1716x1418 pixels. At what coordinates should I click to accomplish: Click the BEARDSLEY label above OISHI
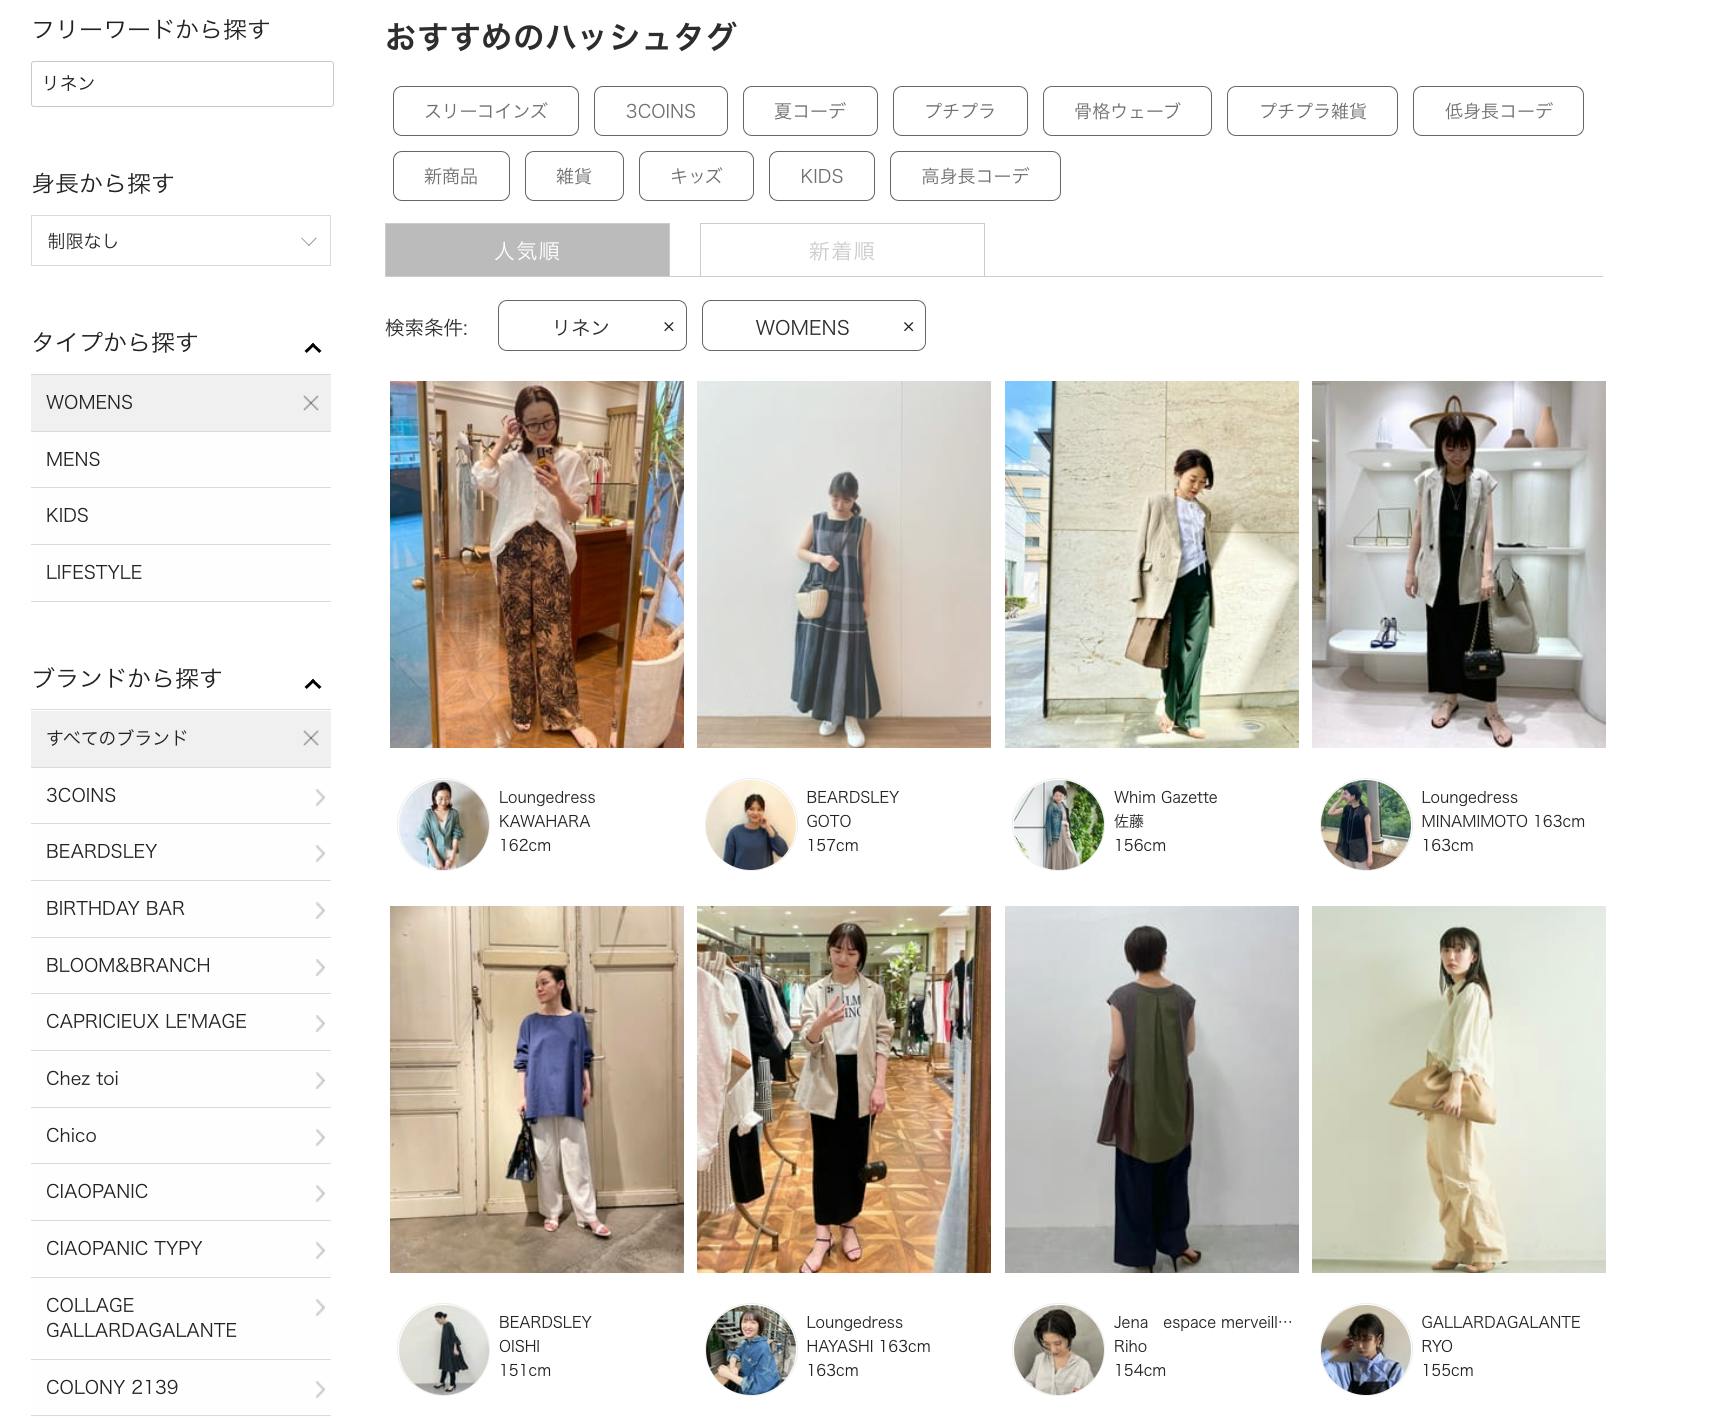pyautogui.click(x=545, y=1322)
